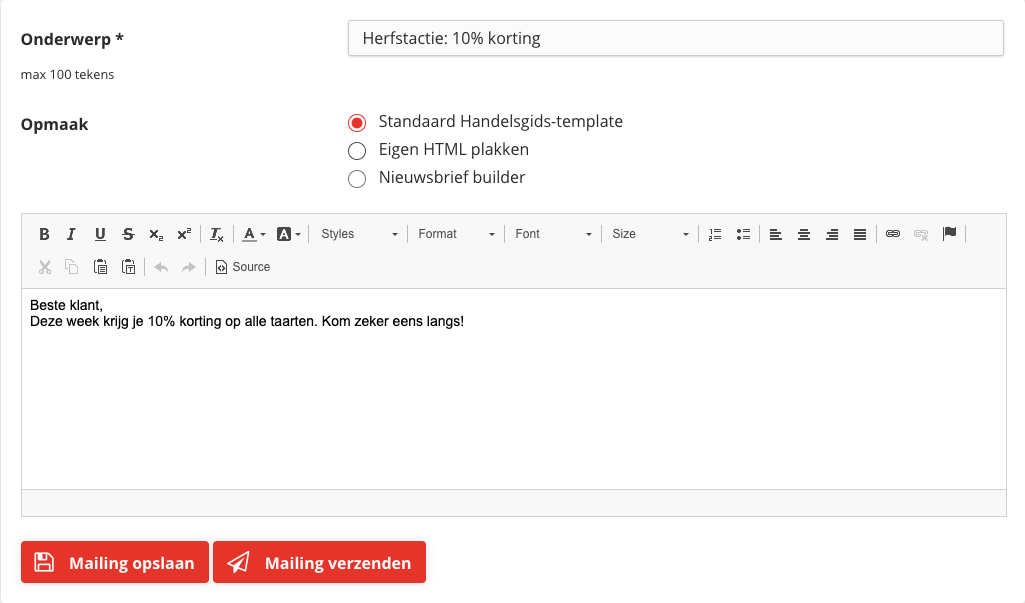Save the mailing with Mailing opslaan

pyautogui.click(x=115, y=562)
